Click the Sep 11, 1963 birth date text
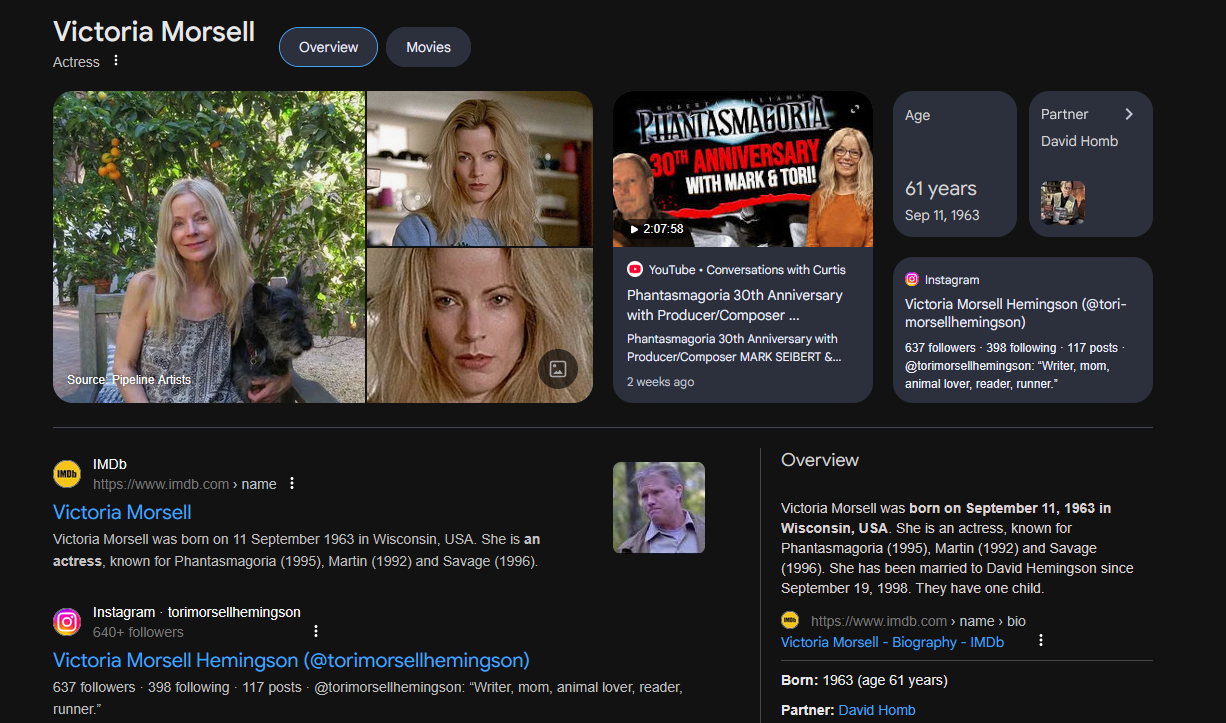Image resolution: width=1226 pixels, height=723 pixels. [x=942, y=215]
